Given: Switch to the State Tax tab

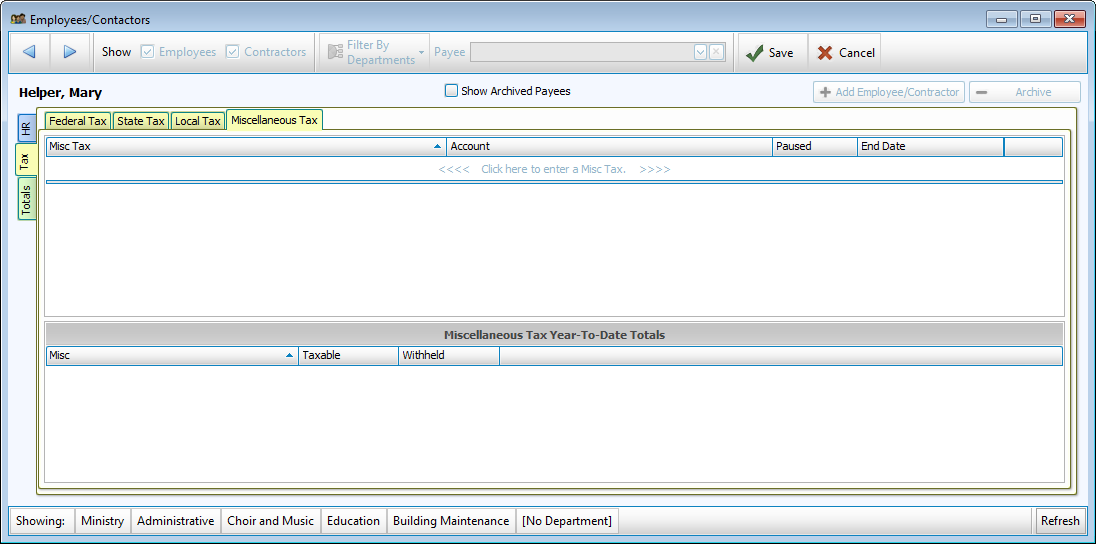Looking at the screenshot, I should (140, 121).
